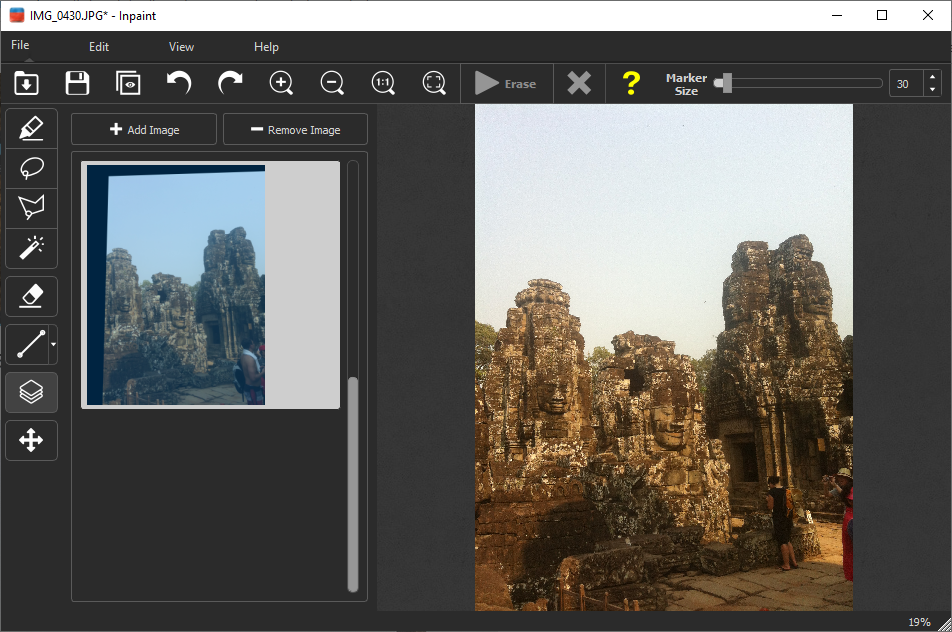
Task: Open the View menu
Action: pos(181,47)
